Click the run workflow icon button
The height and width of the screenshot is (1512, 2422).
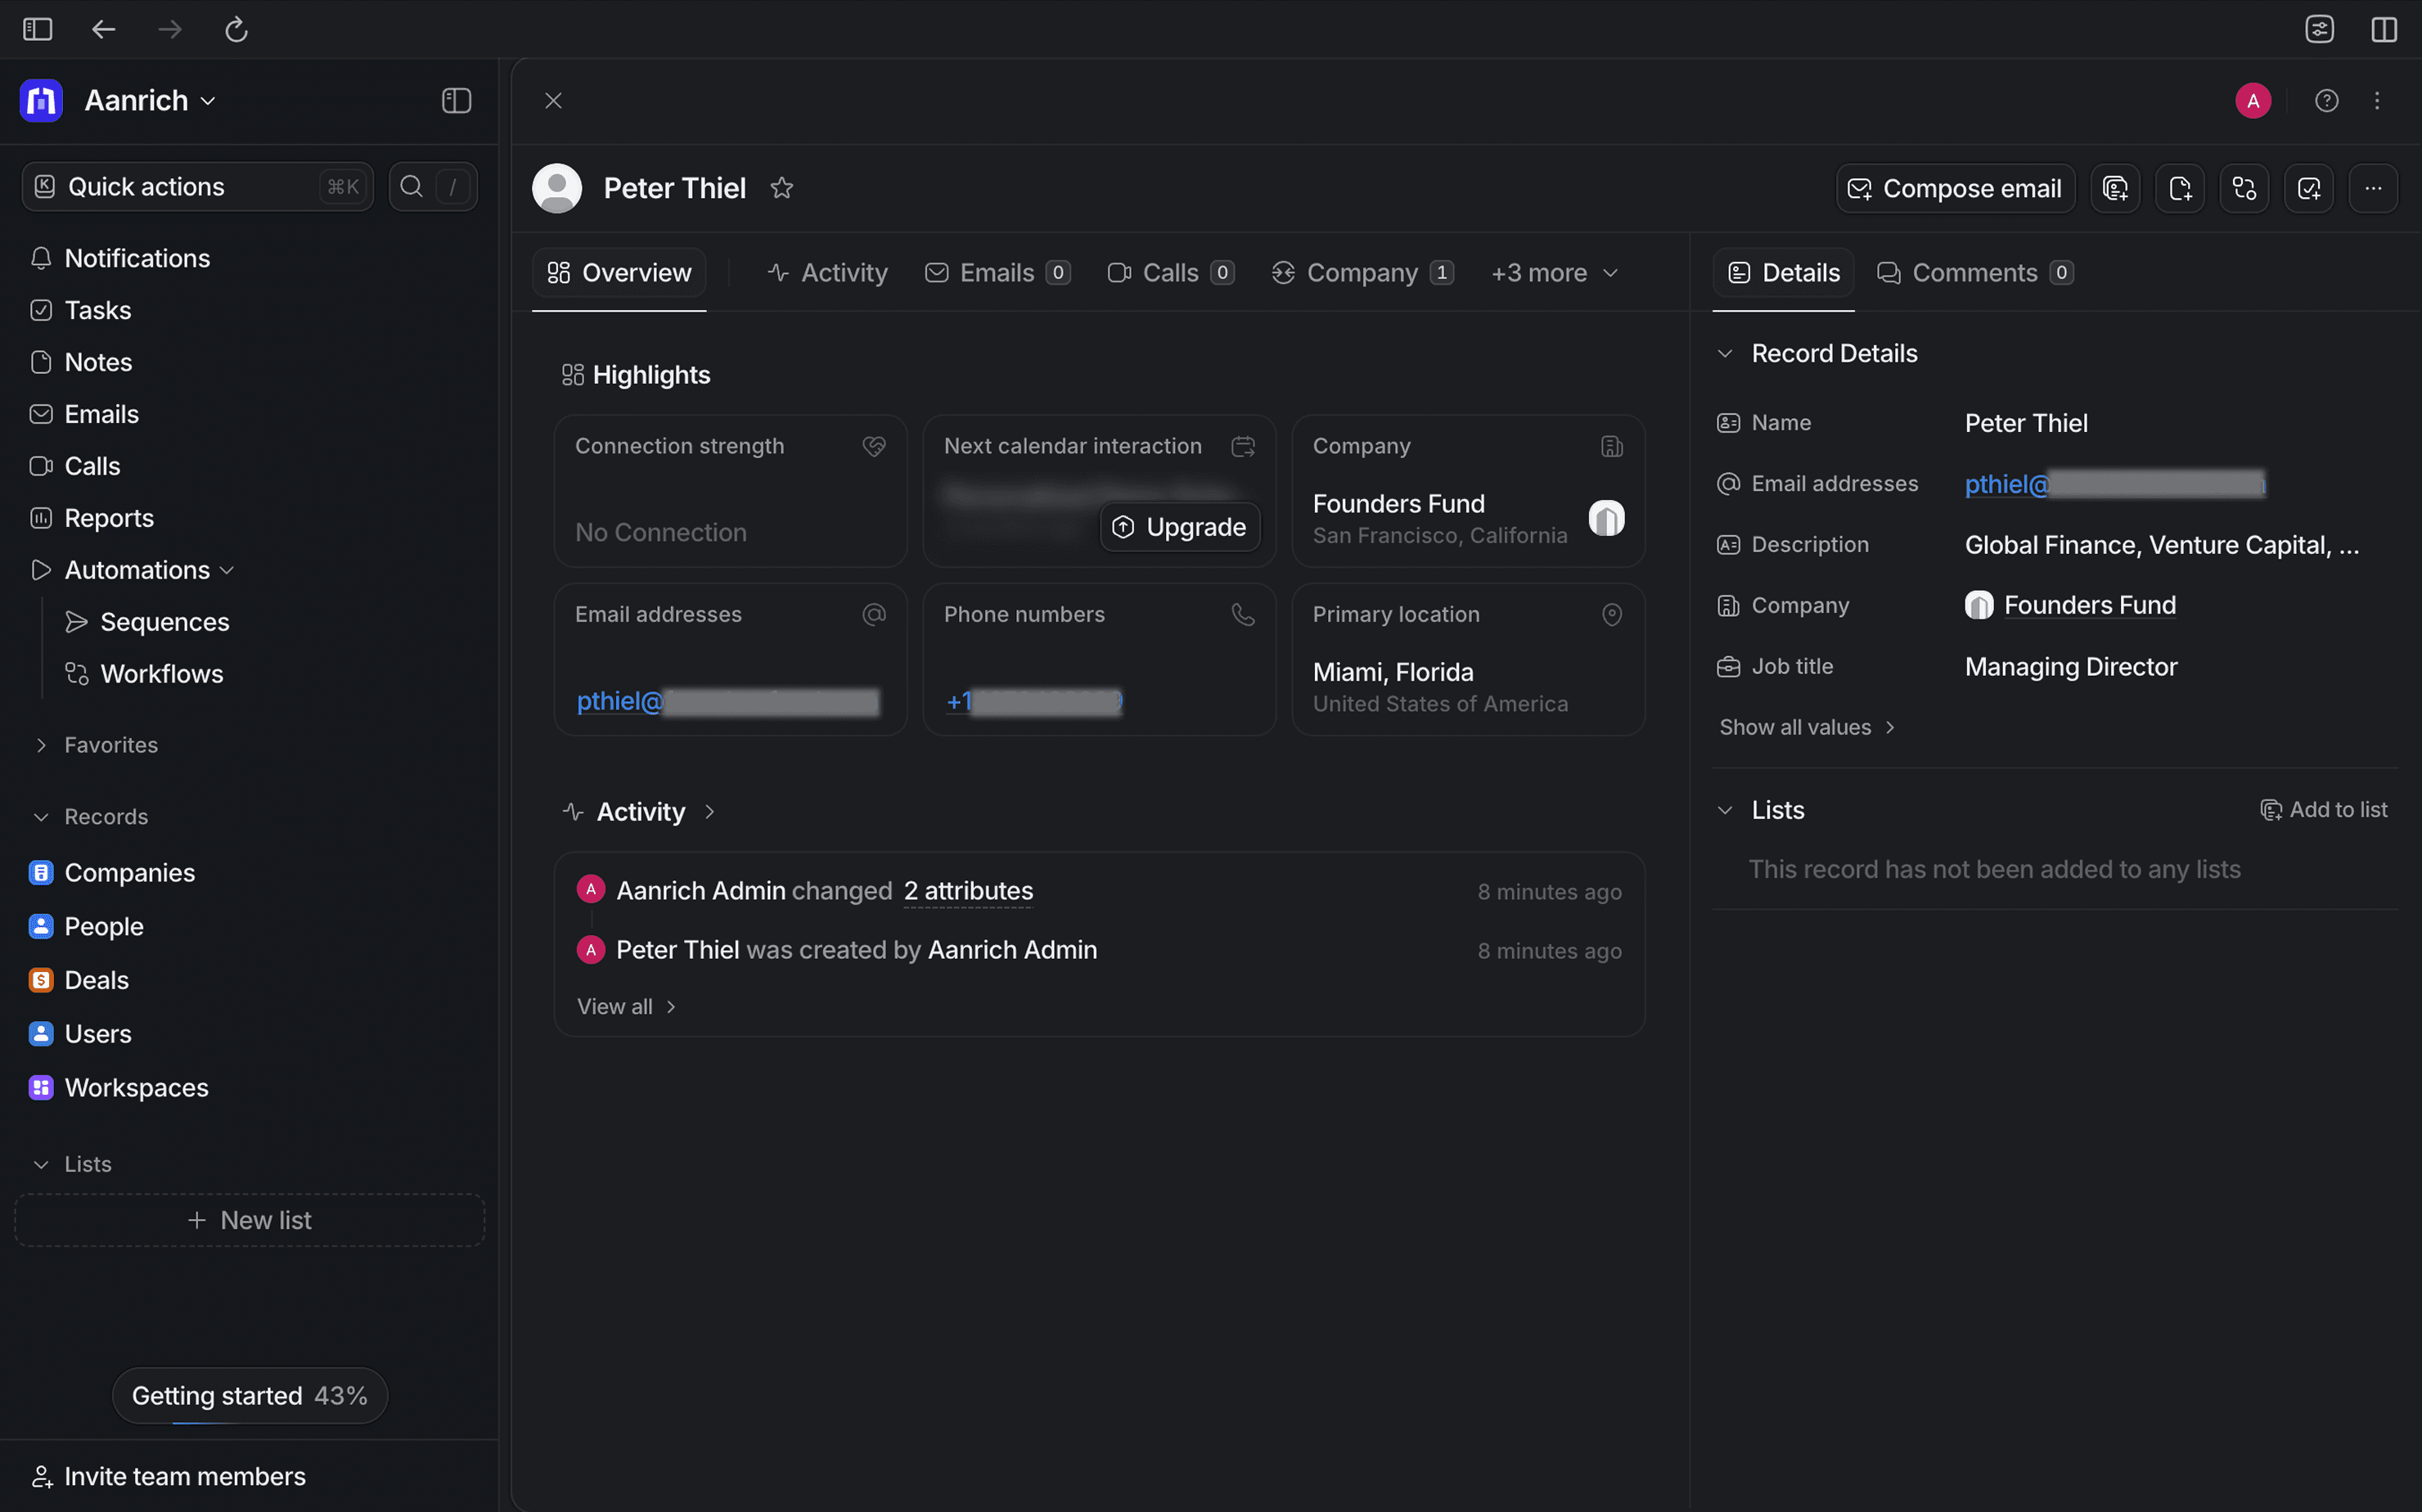[x=2244, y=188]
